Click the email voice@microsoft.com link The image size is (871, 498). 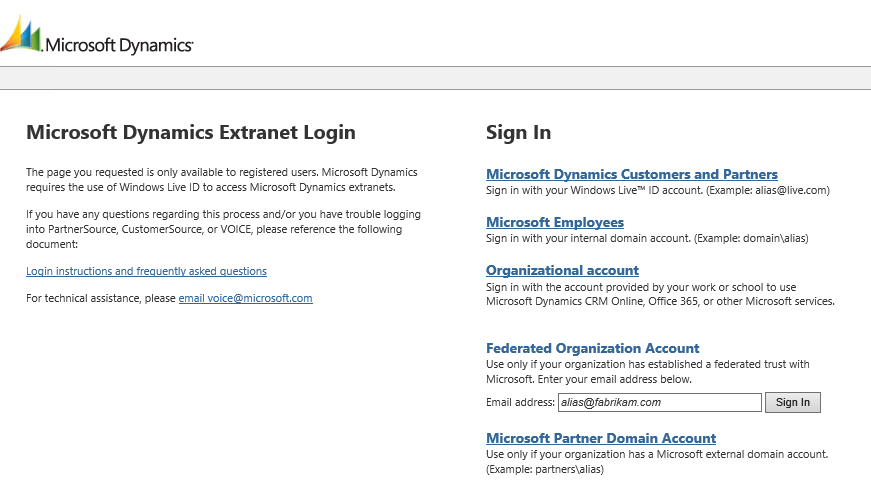pyautogui.click(x=245, y=298)
